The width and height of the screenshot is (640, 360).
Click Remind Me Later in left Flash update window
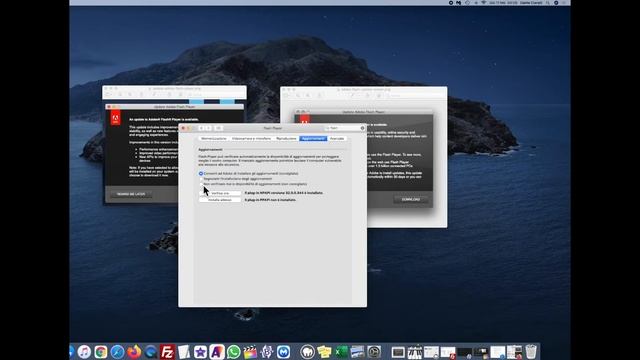coord(131,194)
